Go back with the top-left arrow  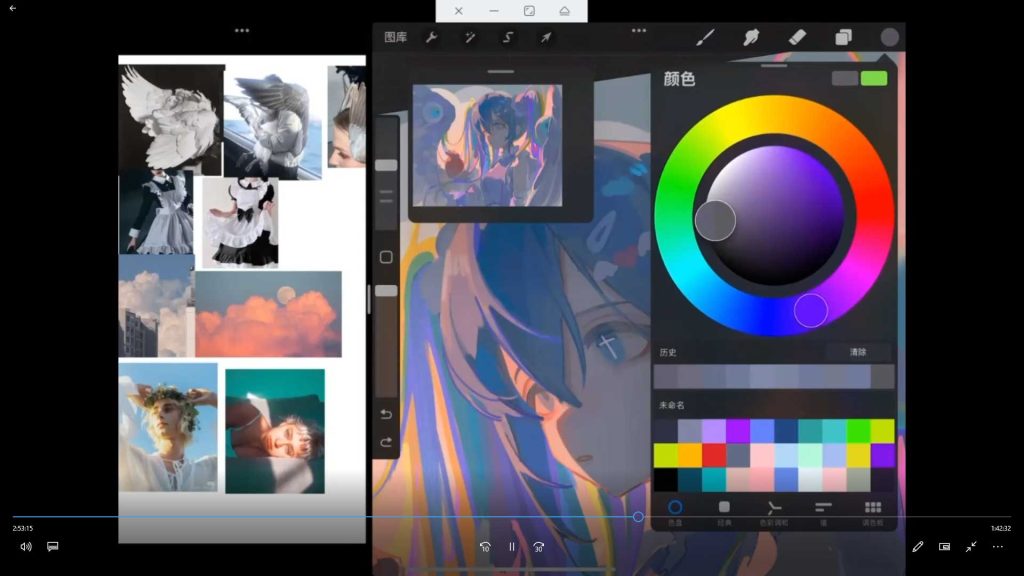[x=12, y=8]
